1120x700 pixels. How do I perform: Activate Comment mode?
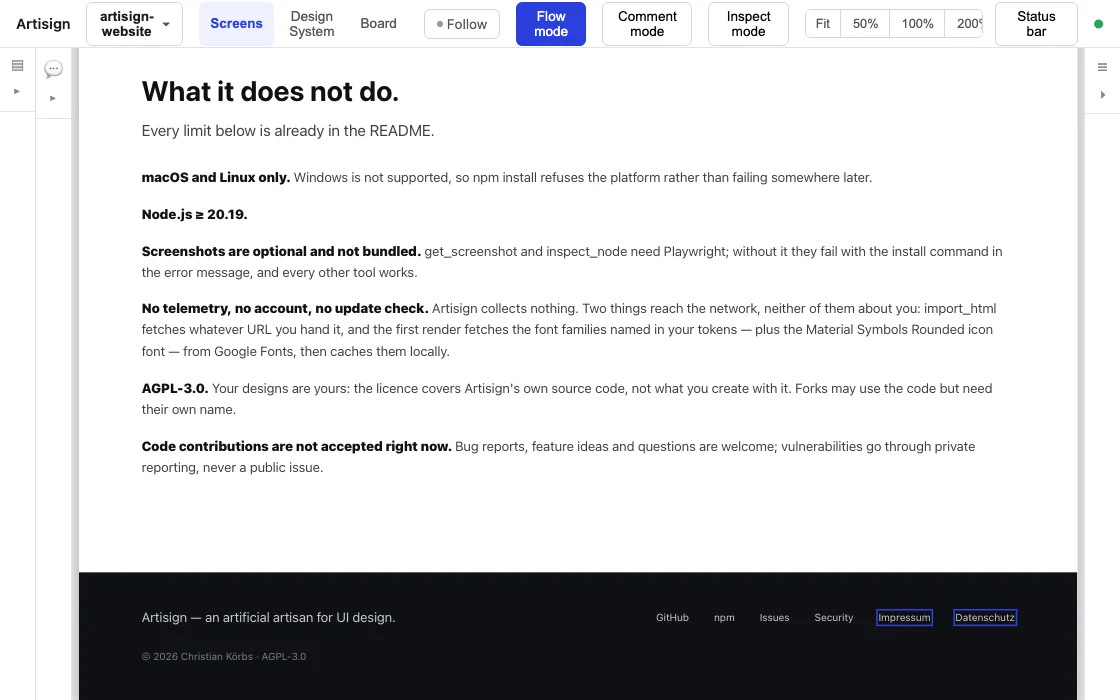(647, 24)
